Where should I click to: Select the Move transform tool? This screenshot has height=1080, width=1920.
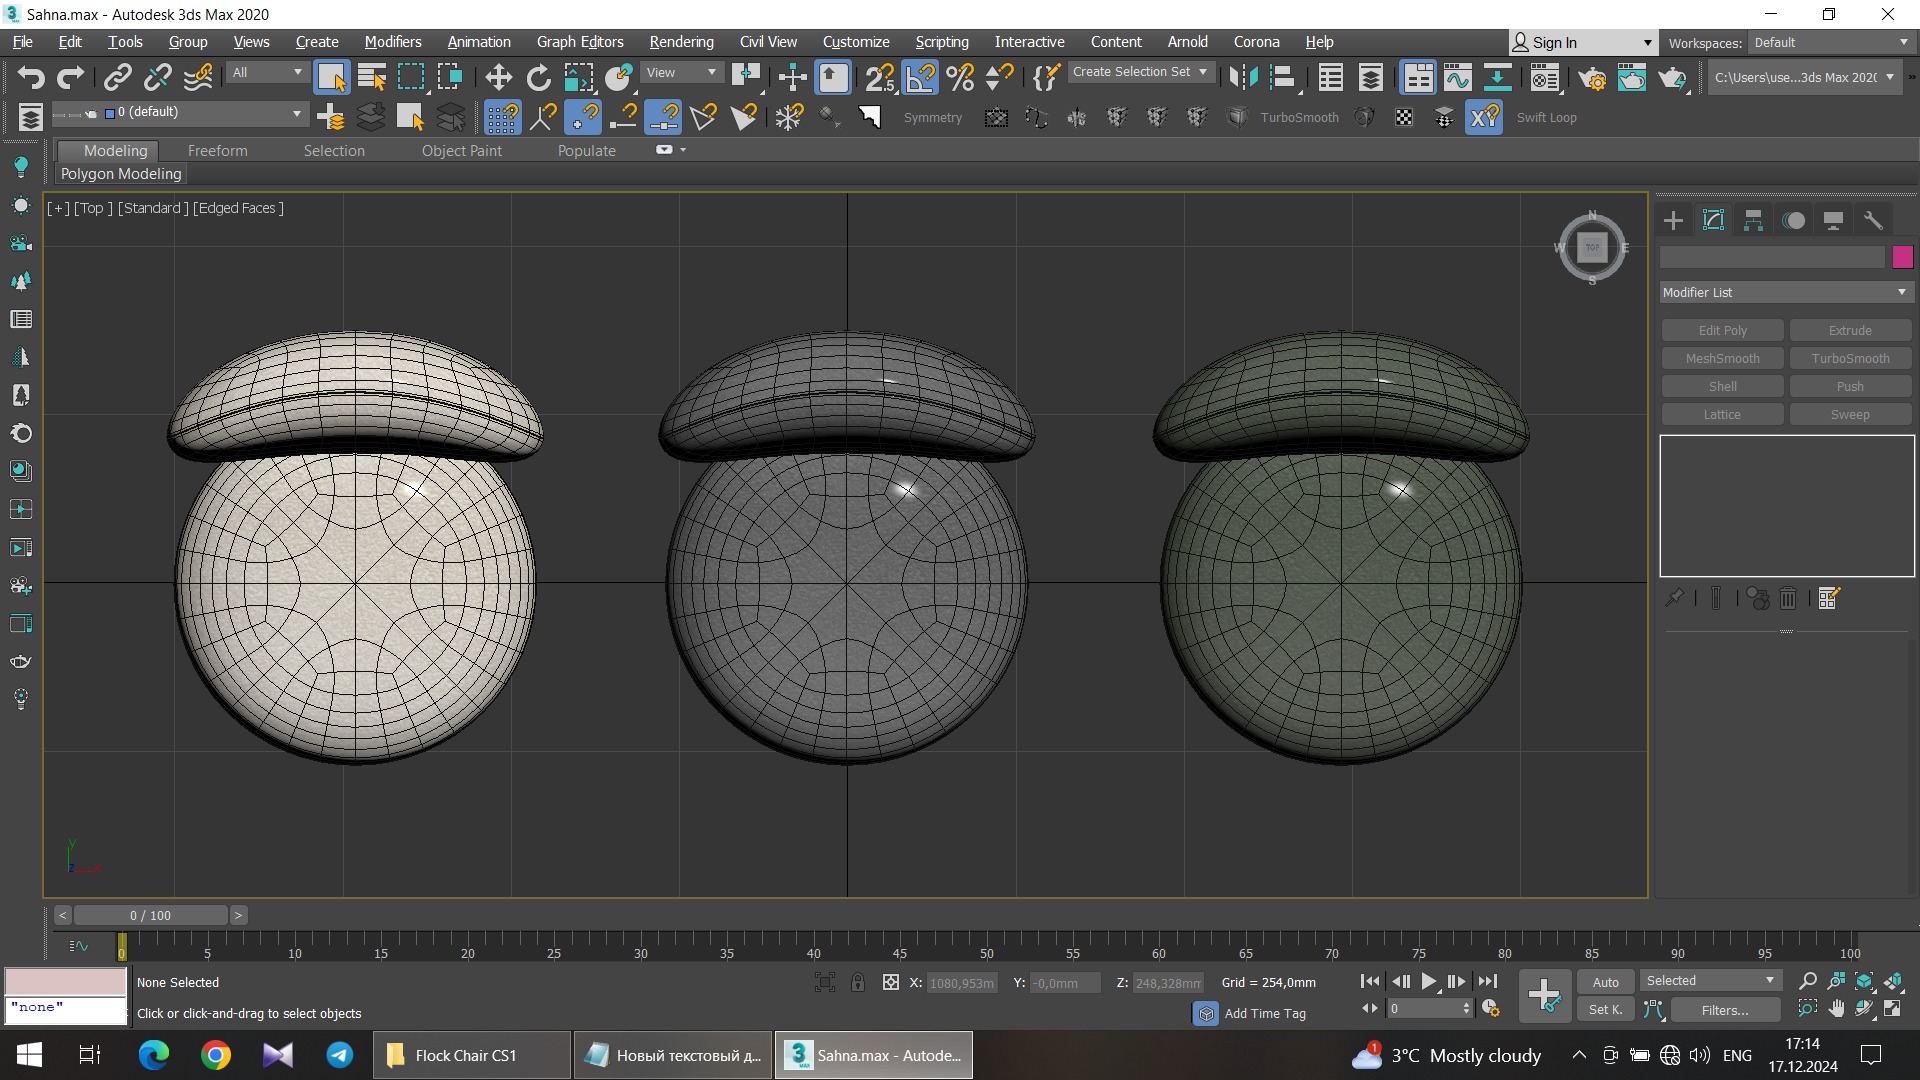point(498,78)
